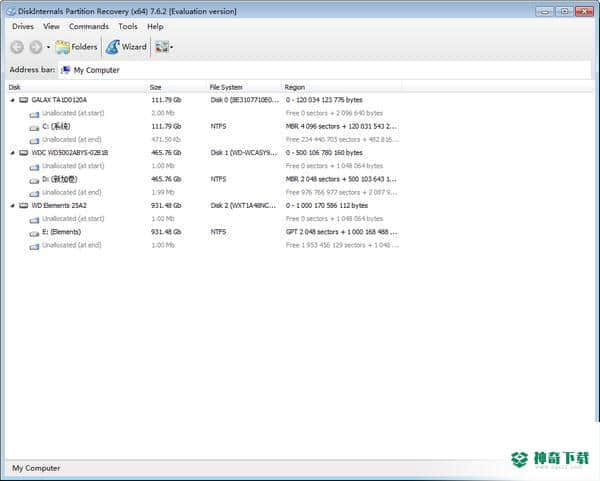Collapse the WDC WD5002ABYS disk node

[12, 153]
